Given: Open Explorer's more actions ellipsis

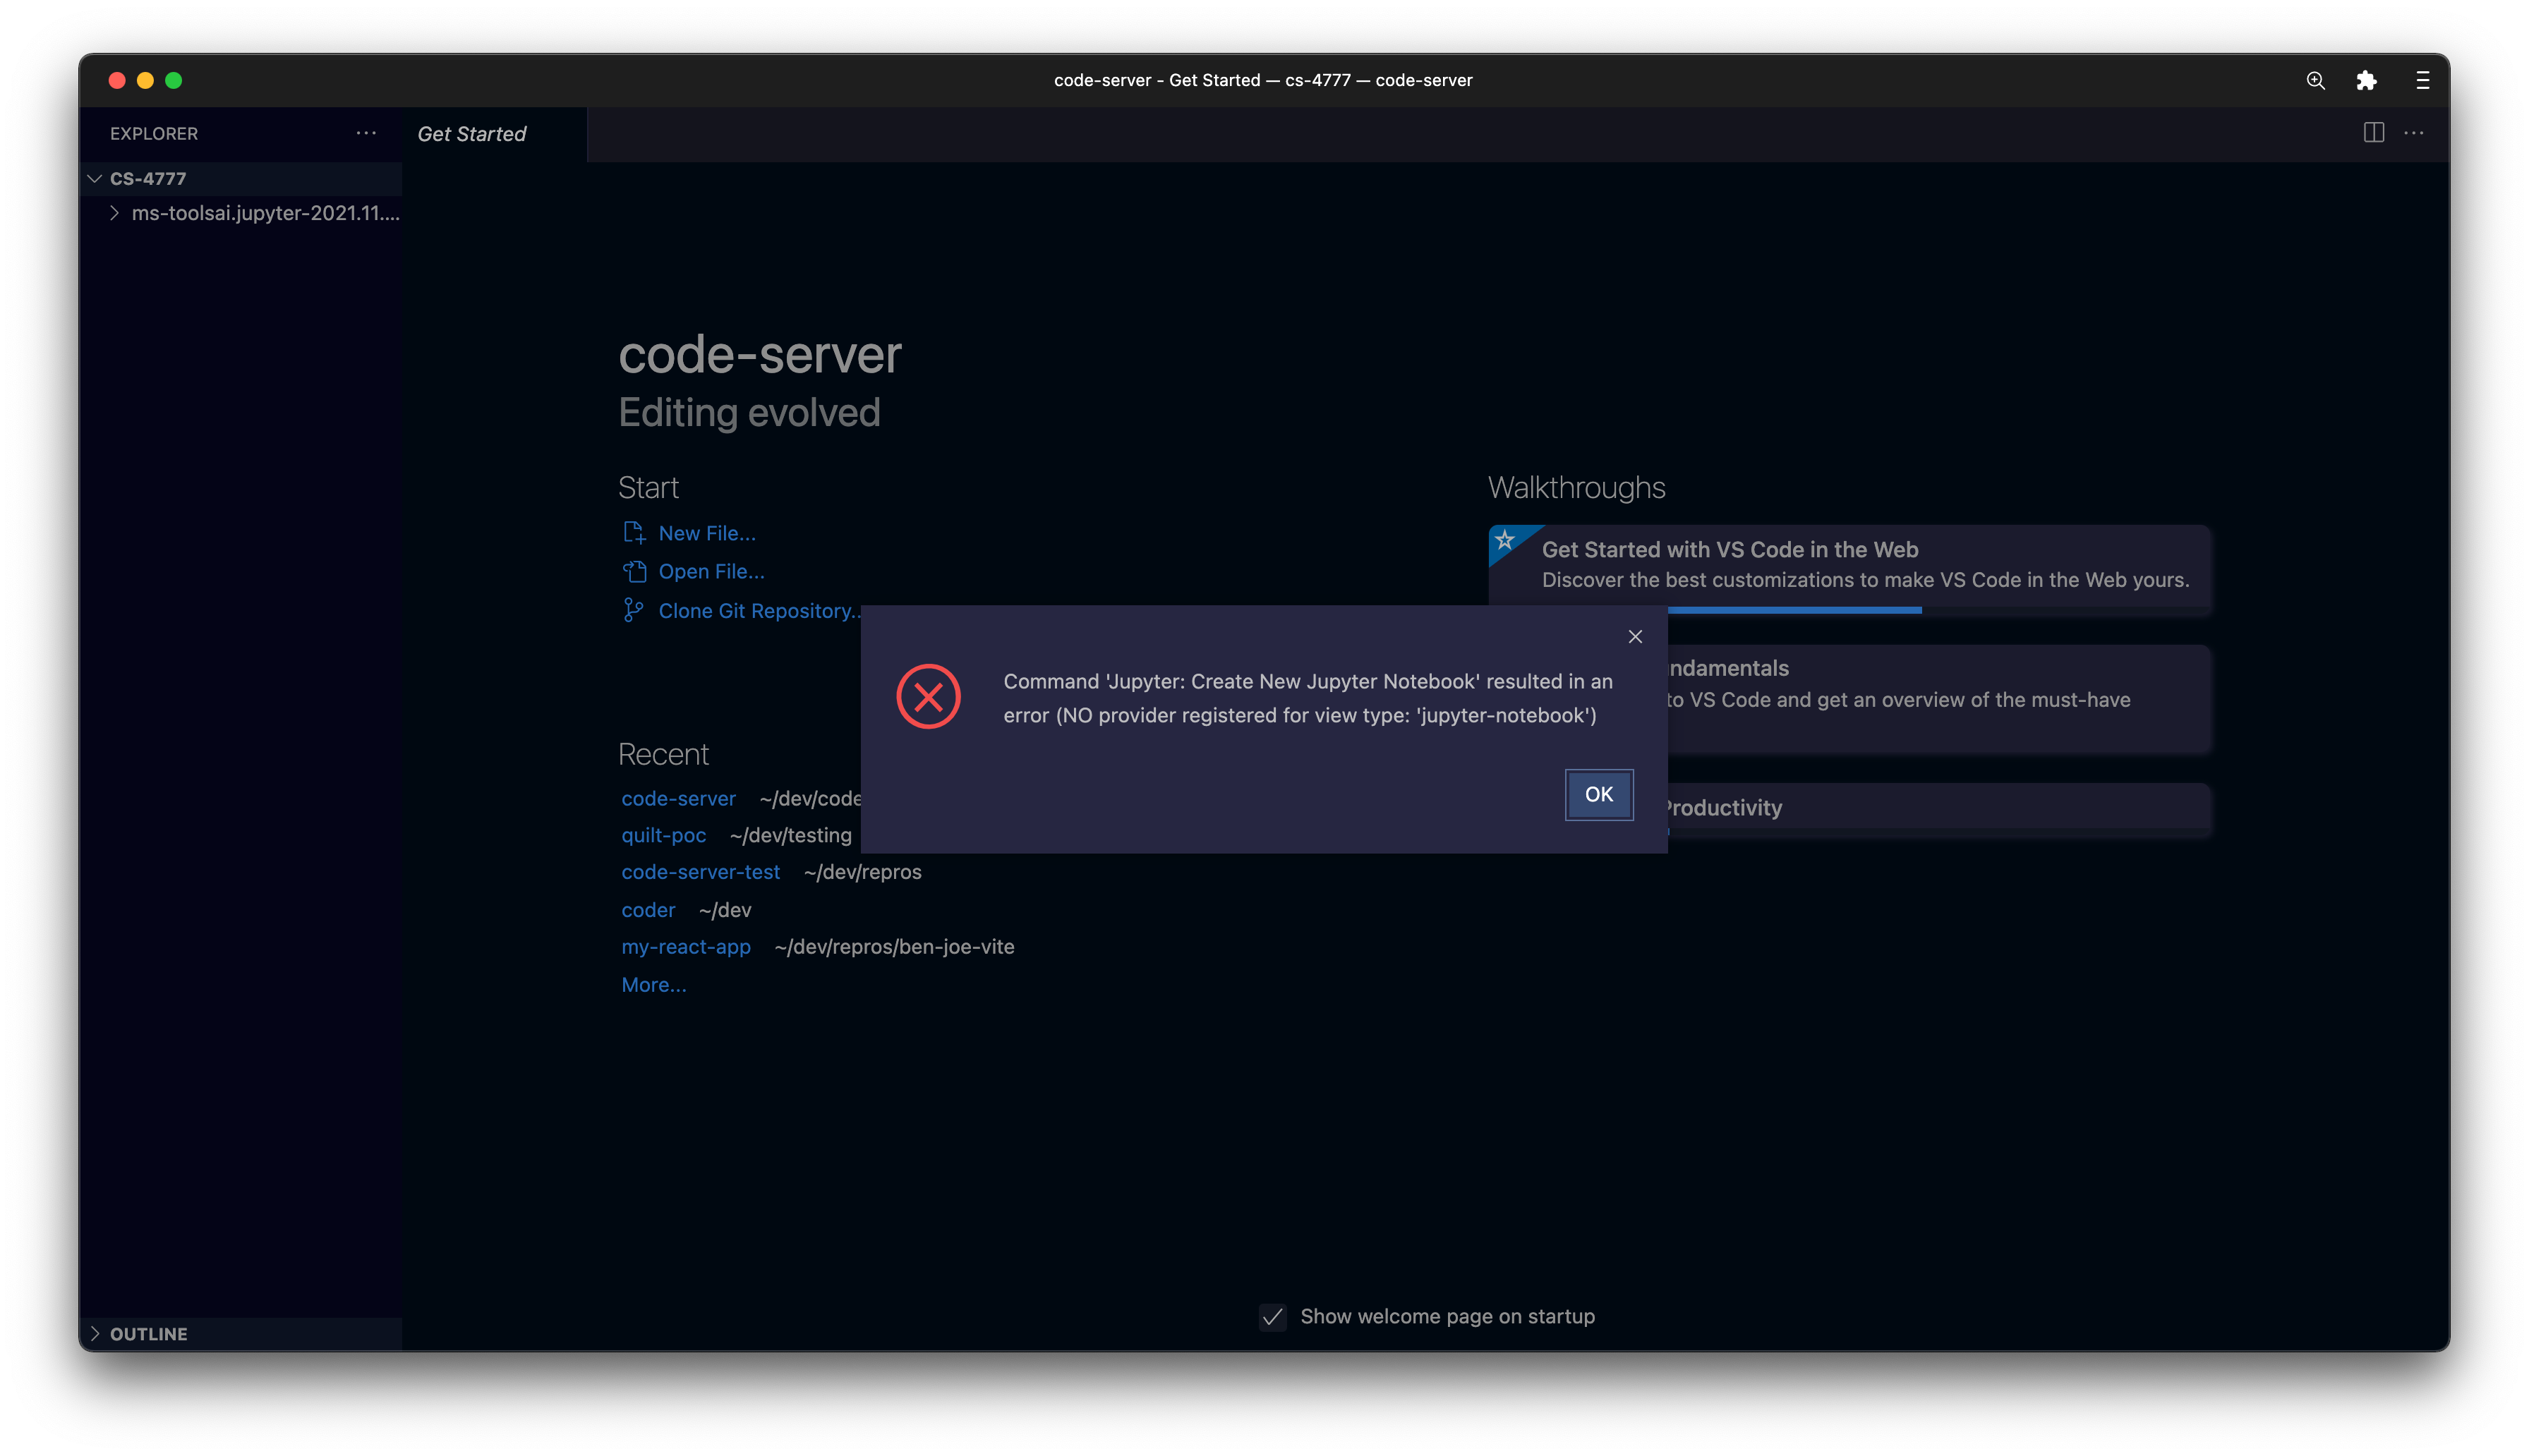Looking at the screenshot, I should [366, 133].
